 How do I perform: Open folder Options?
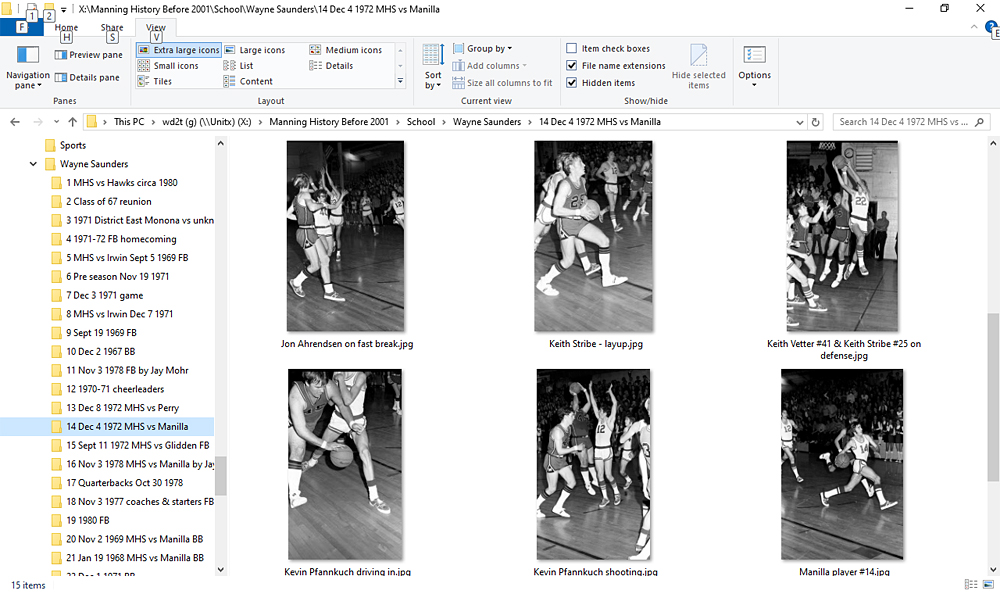[x=754, y=67]
